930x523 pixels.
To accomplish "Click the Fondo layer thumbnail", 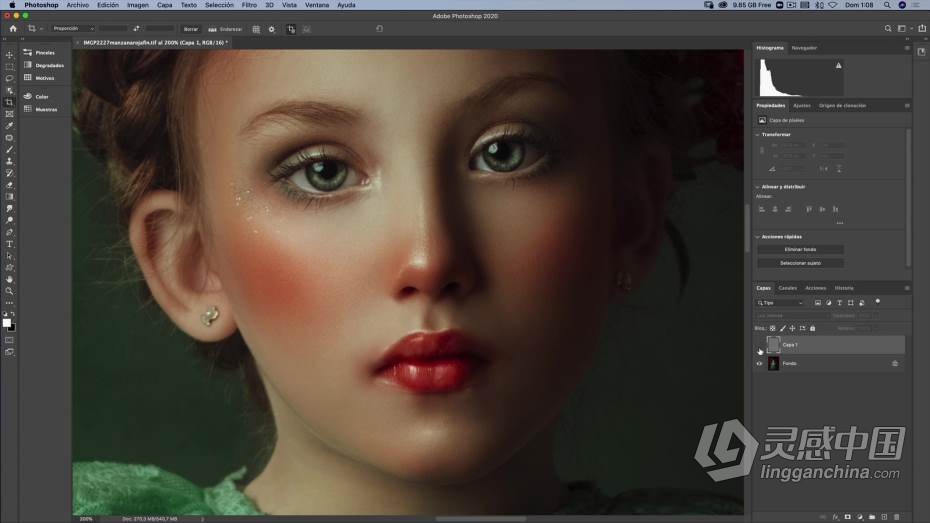I will [x=773, y=363].
